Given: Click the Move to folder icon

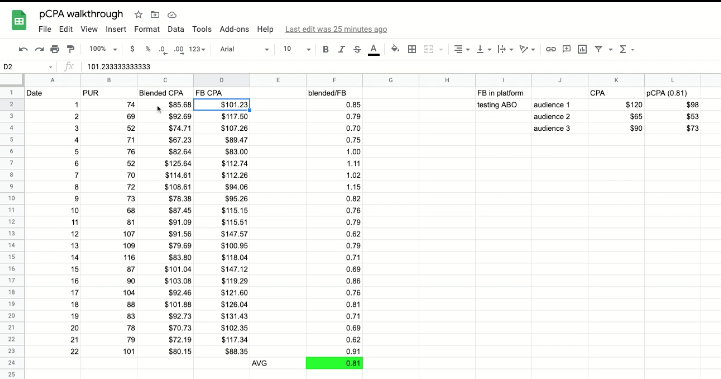Looking at the screenshot, I should [x=155, y=15].
